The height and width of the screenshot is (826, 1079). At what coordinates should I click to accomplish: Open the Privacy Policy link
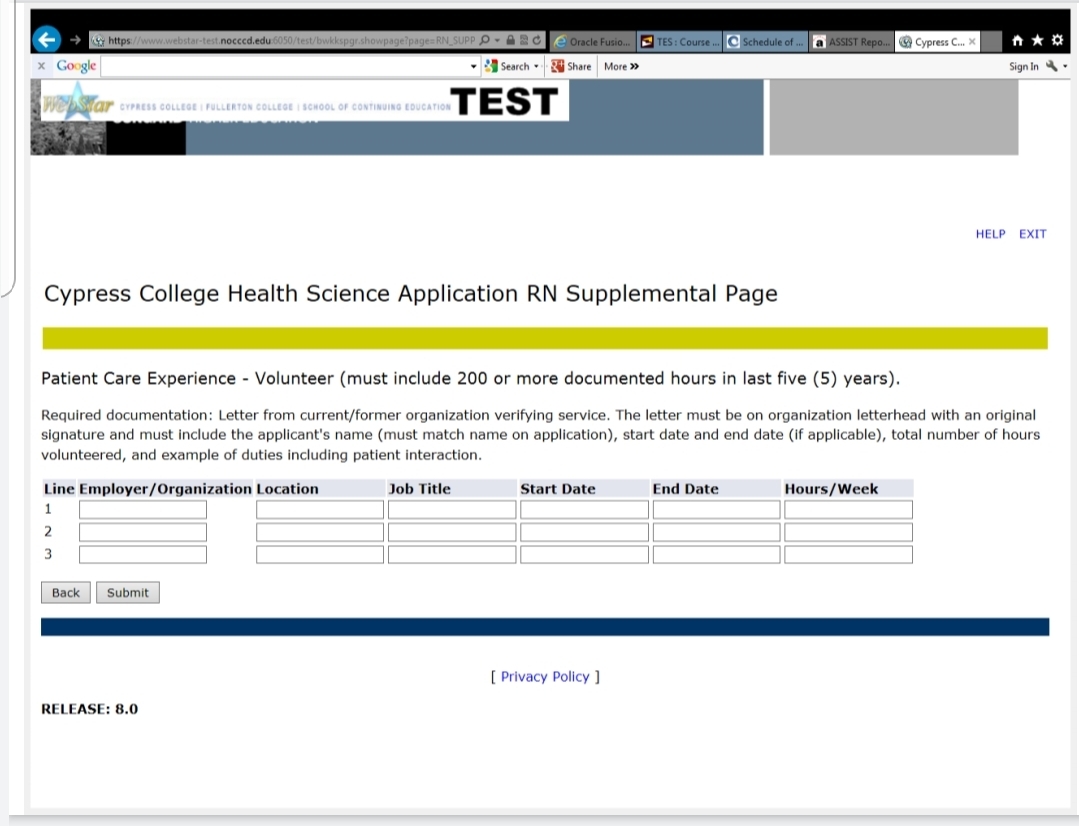click(545, 677)
